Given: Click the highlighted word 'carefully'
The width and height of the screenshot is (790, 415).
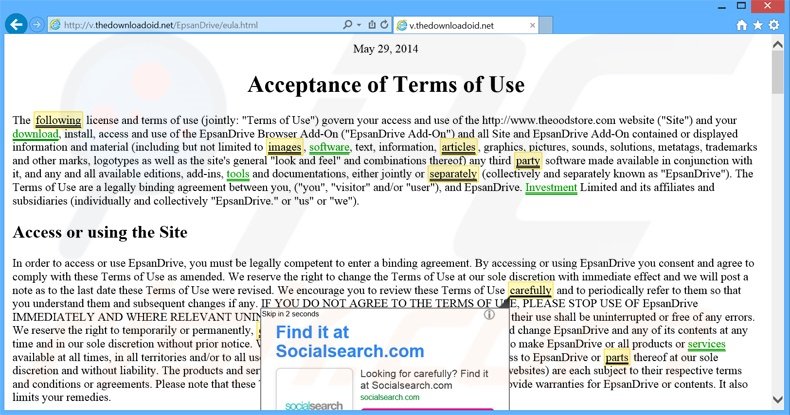Looking at the screenshot, I should [x=529, y=290].
